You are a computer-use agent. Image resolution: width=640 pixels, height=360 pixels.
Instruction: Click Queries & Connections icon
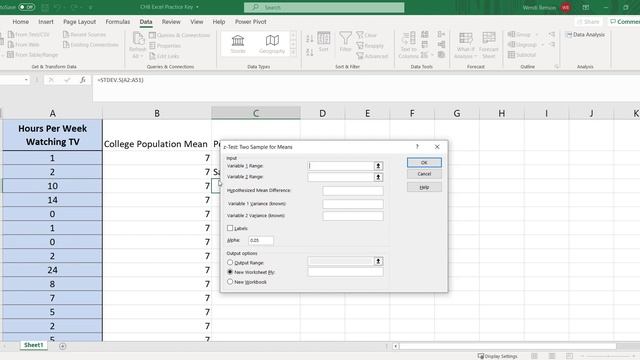coord(152,35)
